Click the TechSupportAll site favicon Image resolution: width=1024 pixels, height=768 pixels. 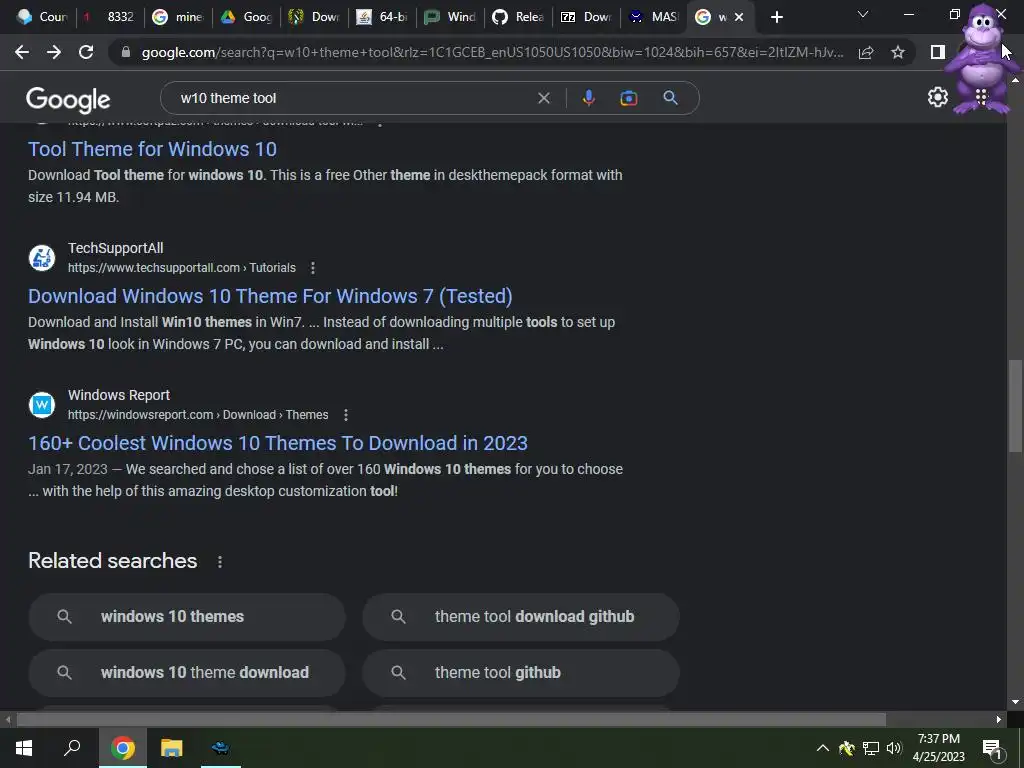[x=42, y=258]
